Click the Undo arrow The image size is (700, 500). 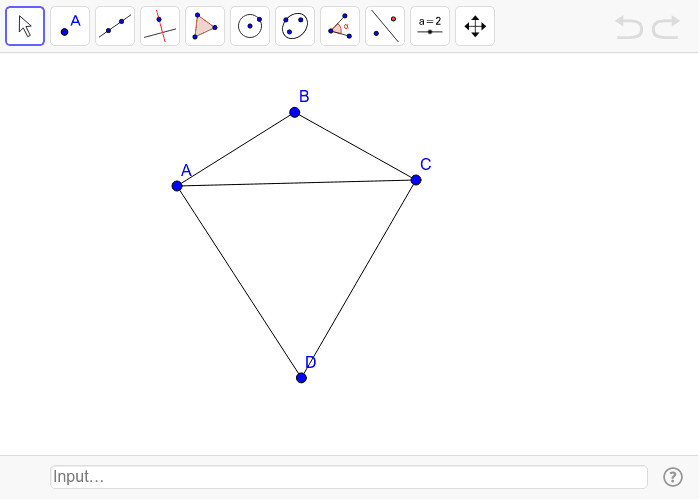click(x=629, y=27)
